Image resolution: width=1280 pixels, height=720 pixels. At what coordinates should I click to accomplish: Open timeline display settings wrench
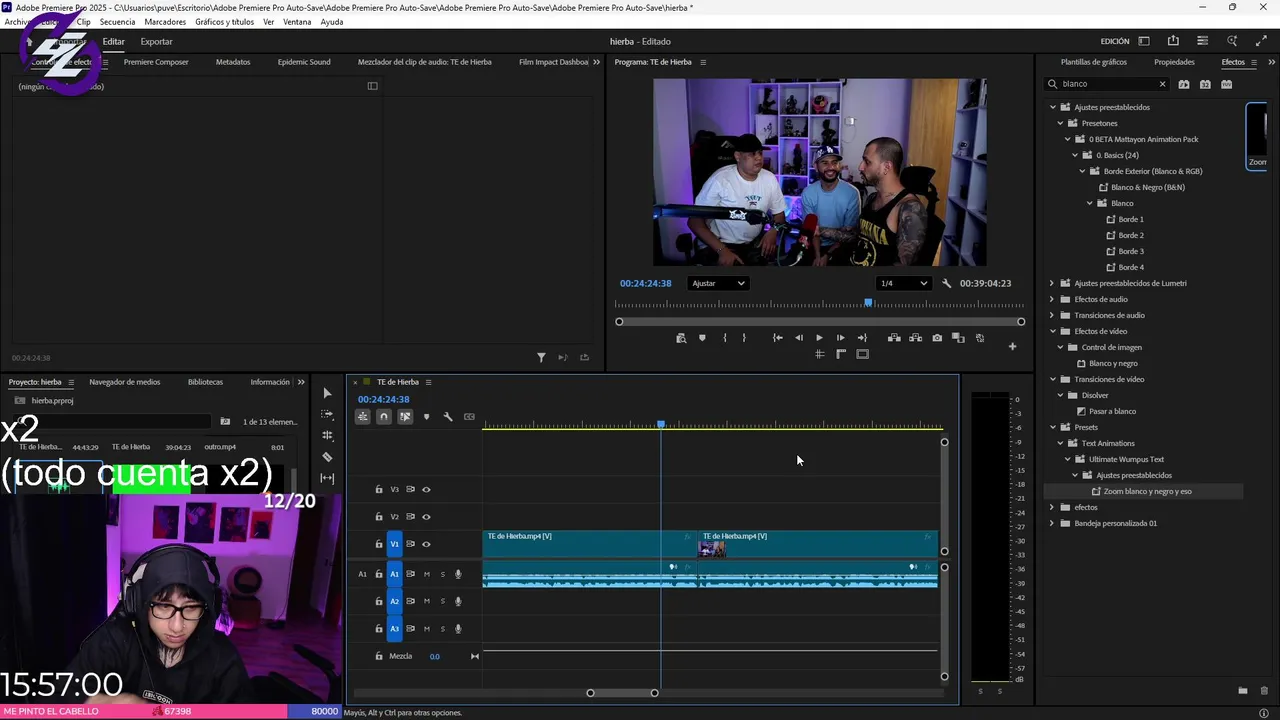(x=447, y=417)
